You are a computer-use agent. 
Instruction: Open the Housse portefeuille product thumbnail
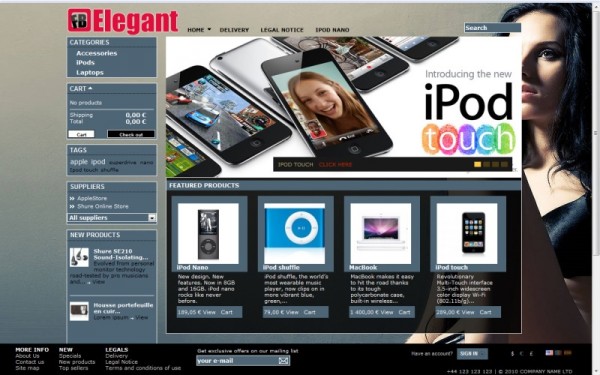[79, 311]
